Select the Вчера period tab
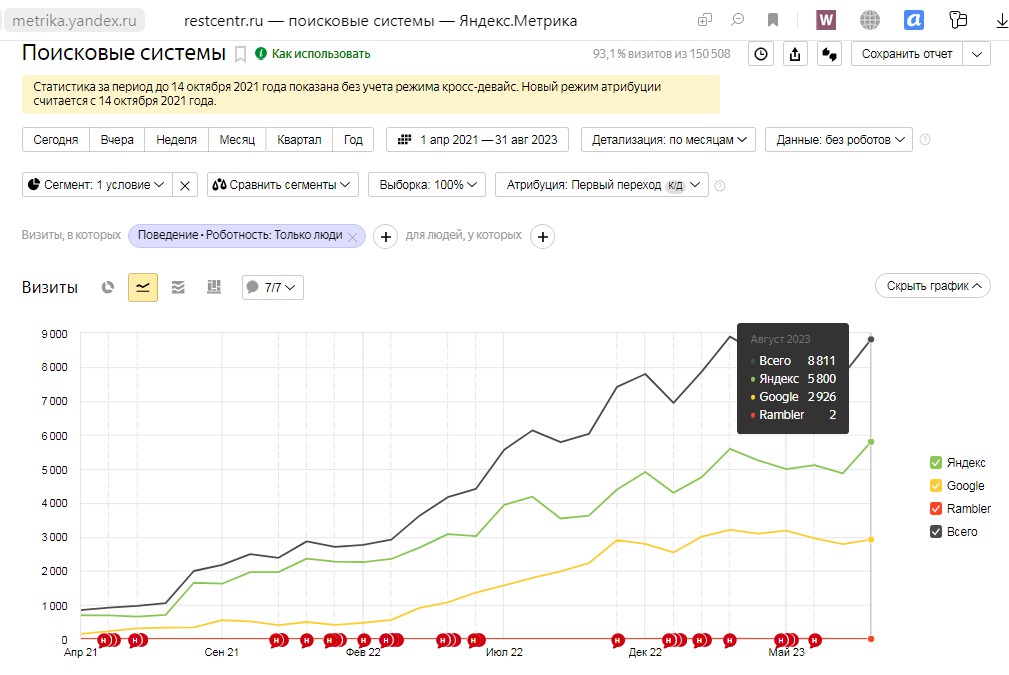 point(117,140)
